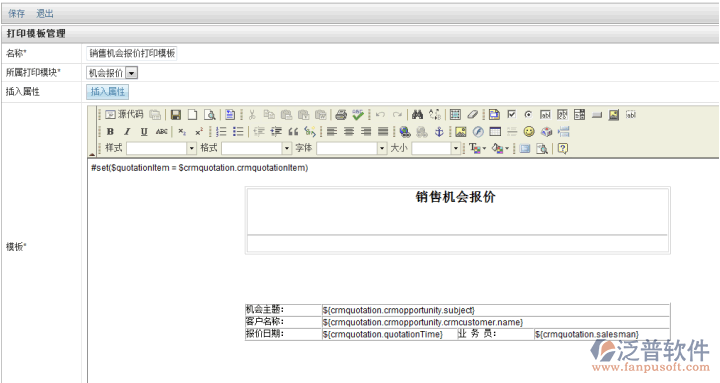Insert a radio button form element

pyautogui.click(x=528, y=115)
